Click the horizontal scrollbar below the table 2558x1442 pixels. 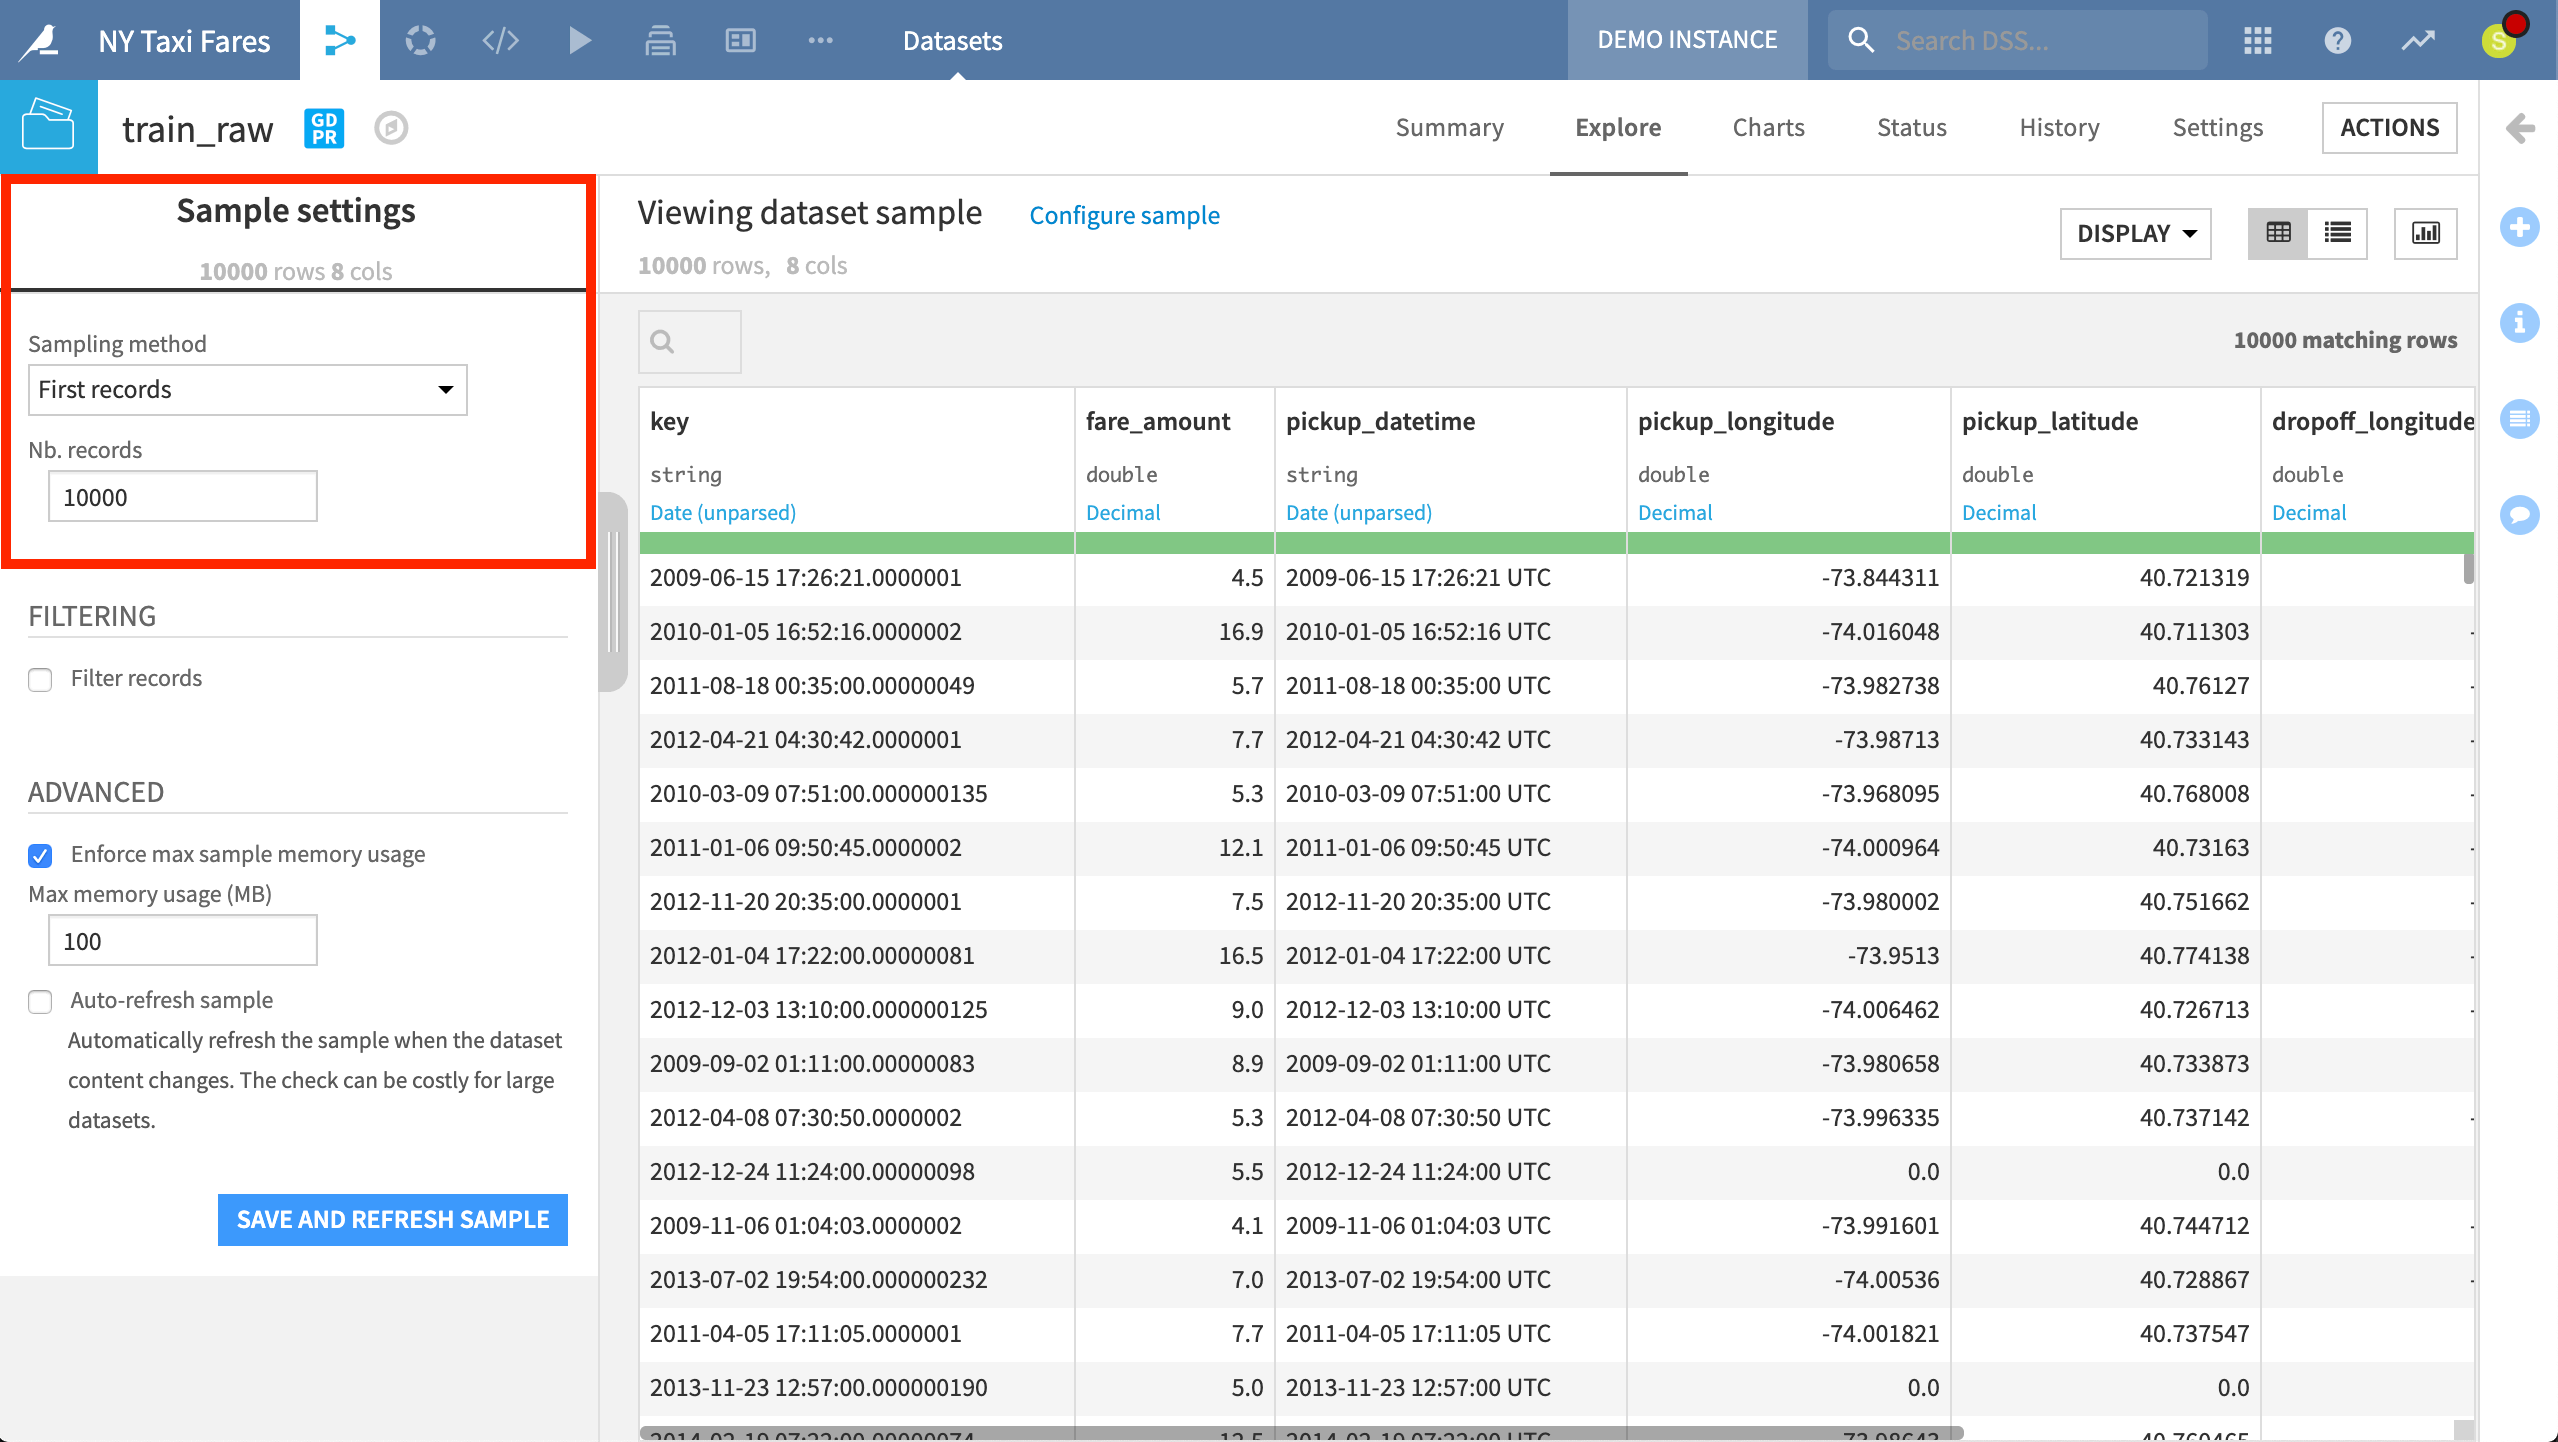point(1302,1433)
